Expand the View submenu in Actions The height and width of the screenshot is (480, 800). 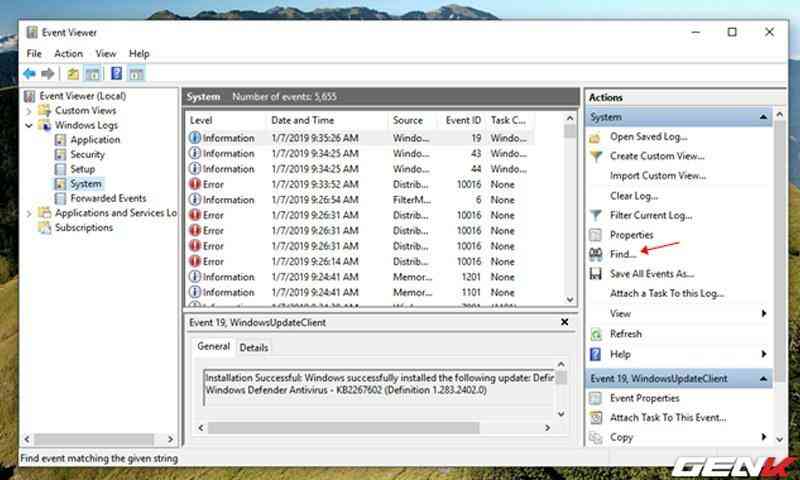[x=764, y=313]
